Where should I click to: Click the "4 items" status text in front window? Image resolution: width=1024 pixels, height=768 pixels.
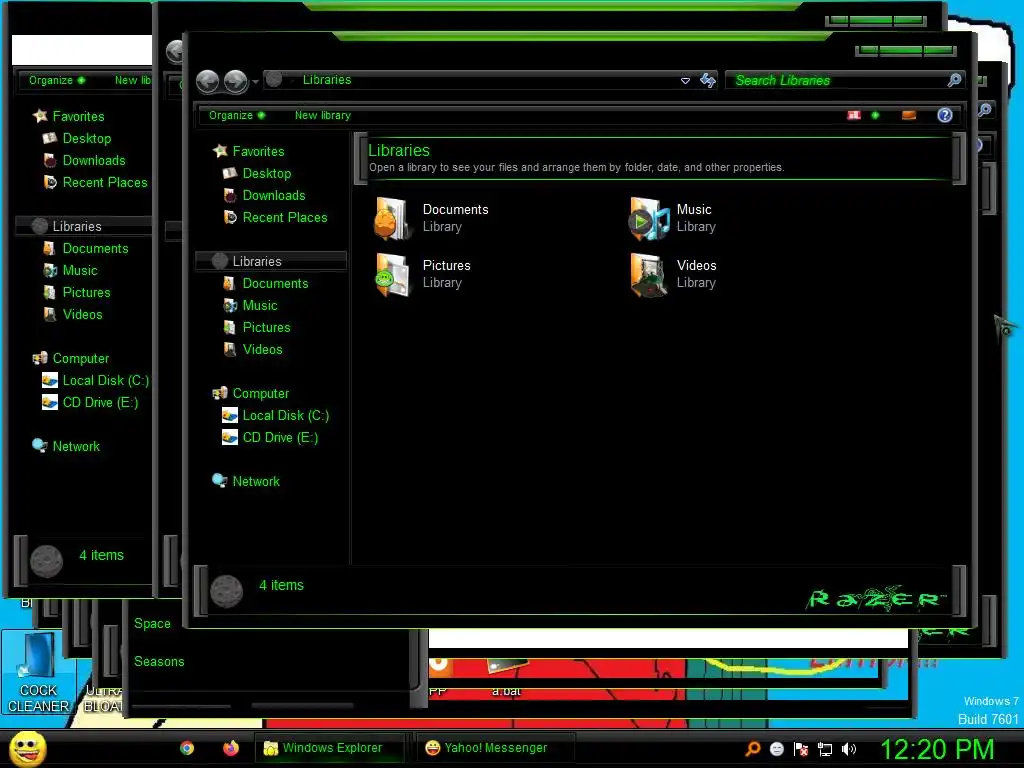281,585
